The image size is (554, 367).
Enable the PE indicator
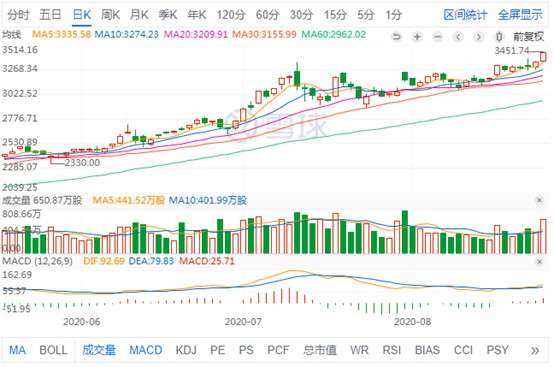218,350
